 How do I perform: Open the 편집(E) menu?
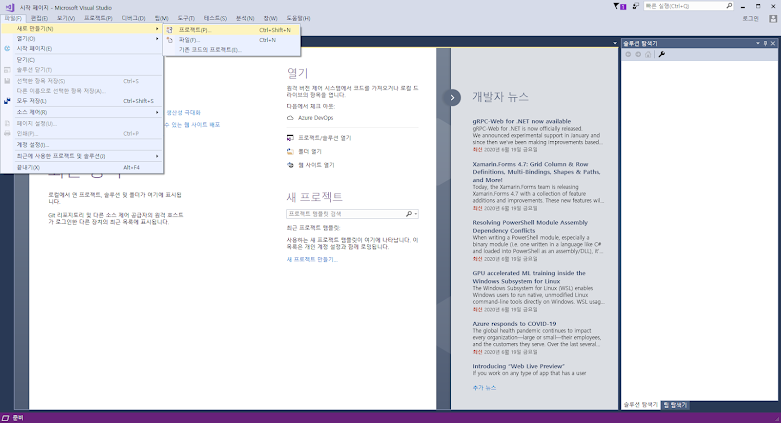pyautogui.click(x=39, y=18)
